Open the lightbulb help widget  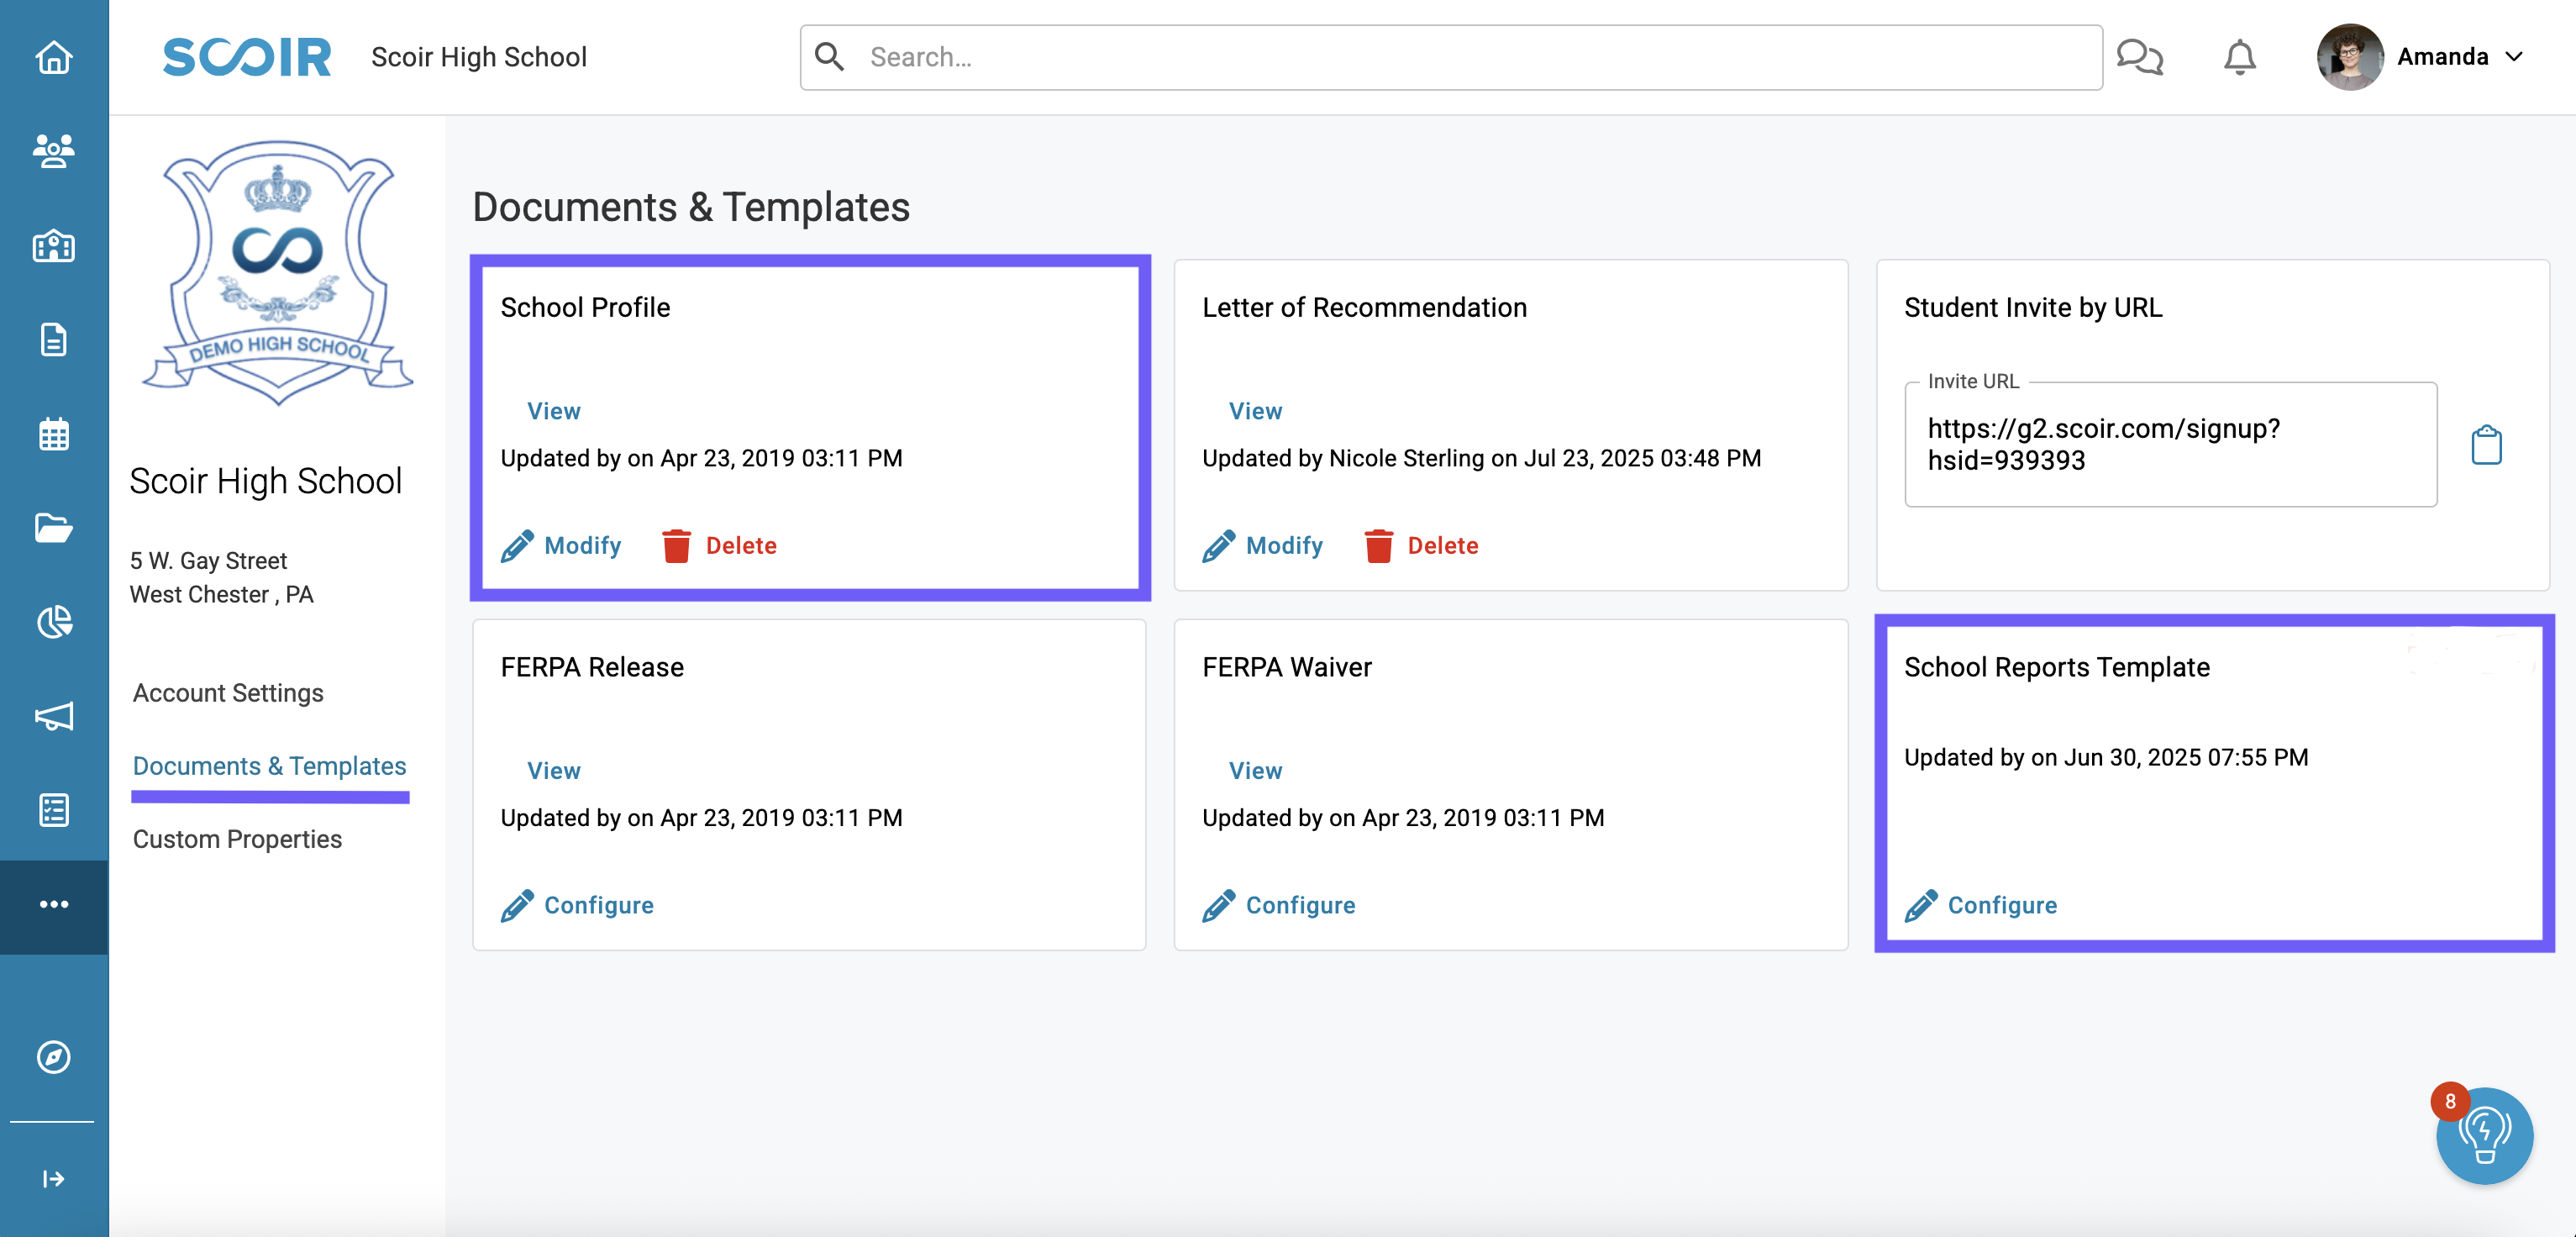pyautogui.click(x=2484, y=1137)
